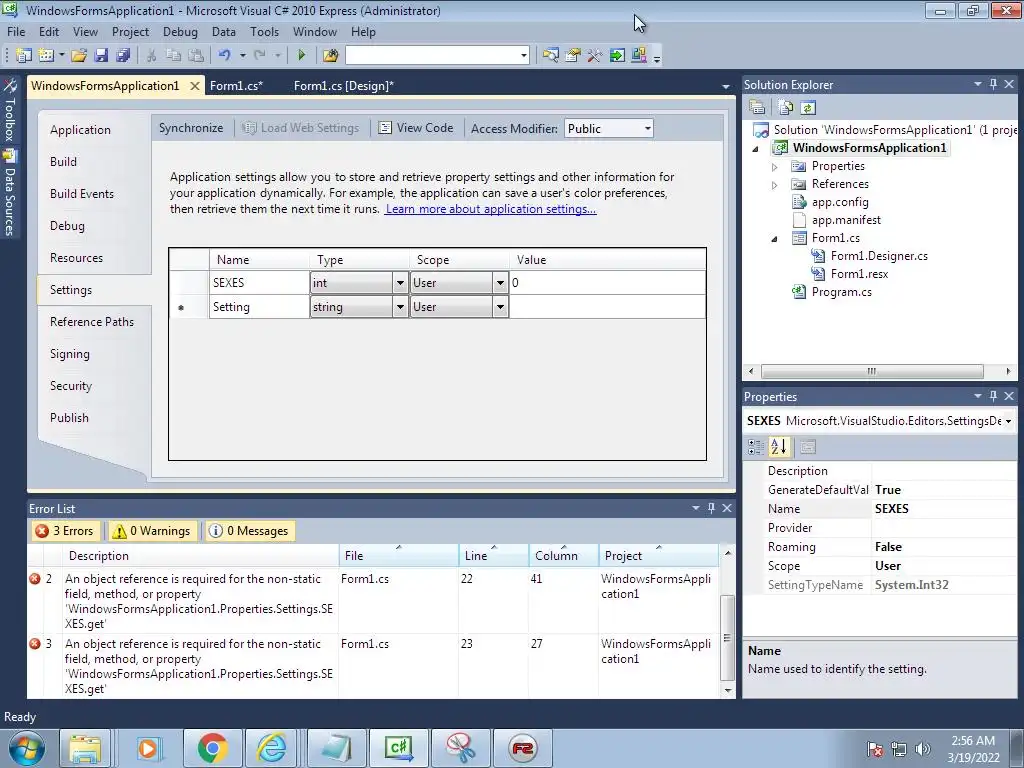Click the Open File folder icon
The image size is (1024, 768).
coord(79,56)
